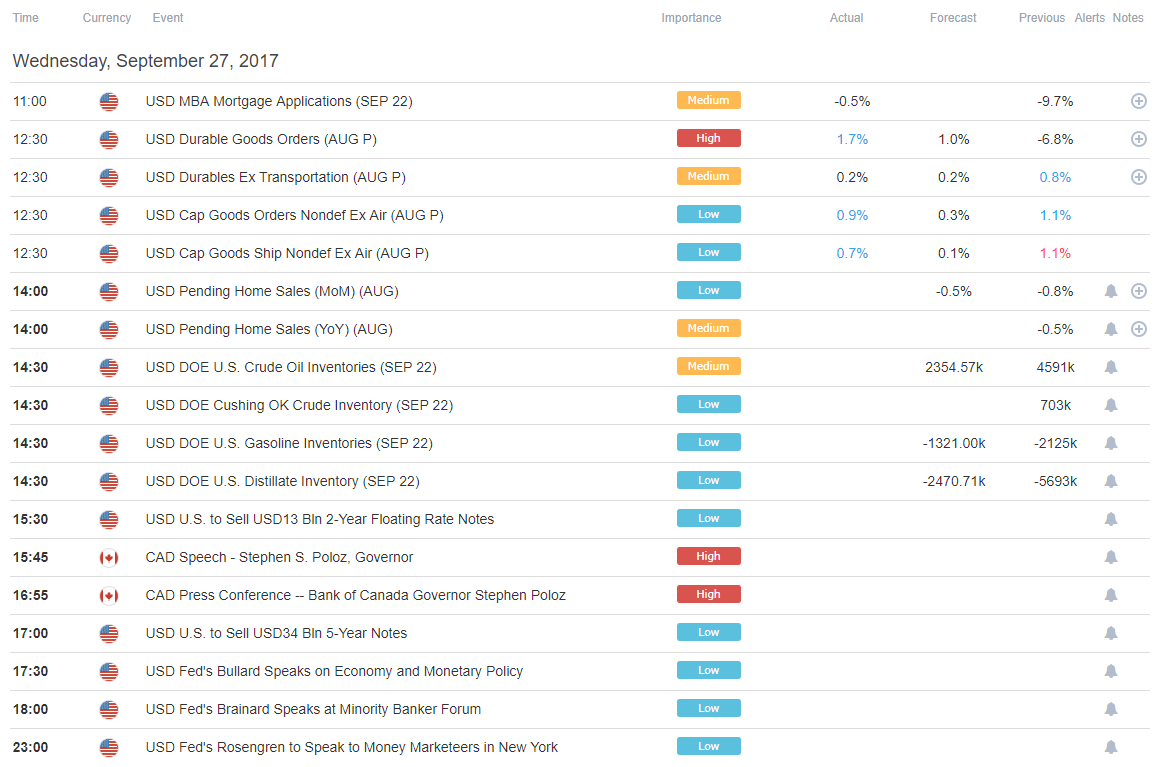
Task: Click red High badge on Durable Goods Orders
Action: [708, 138]
